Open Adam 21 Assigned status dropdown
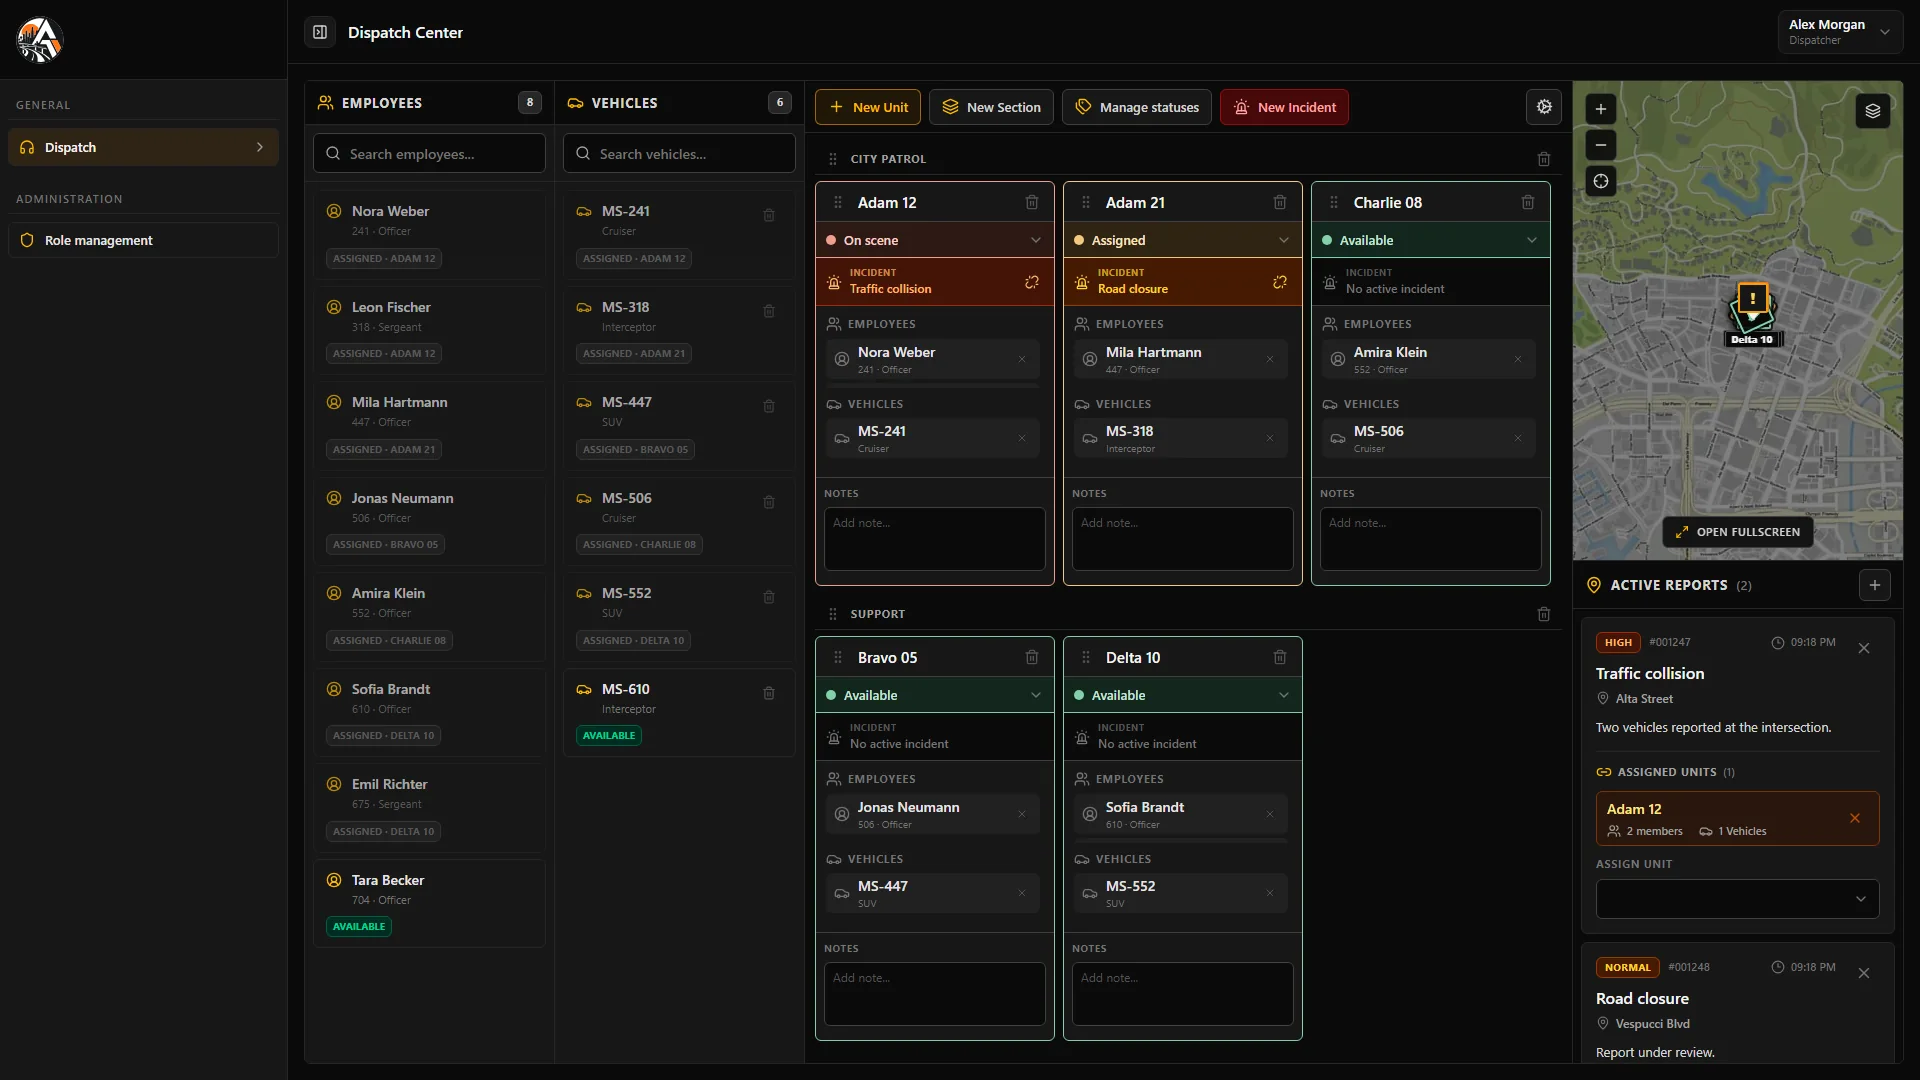This screenshot has height=1080, width=1920. tap(1183, 240)
